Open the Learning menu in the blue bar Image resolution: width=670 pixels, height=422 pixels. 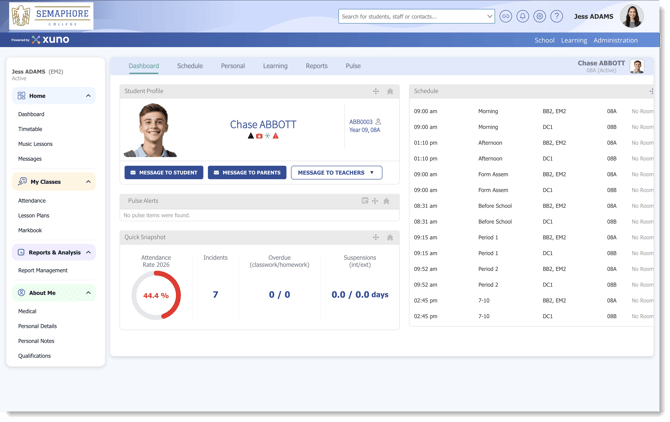click(574, 40)
